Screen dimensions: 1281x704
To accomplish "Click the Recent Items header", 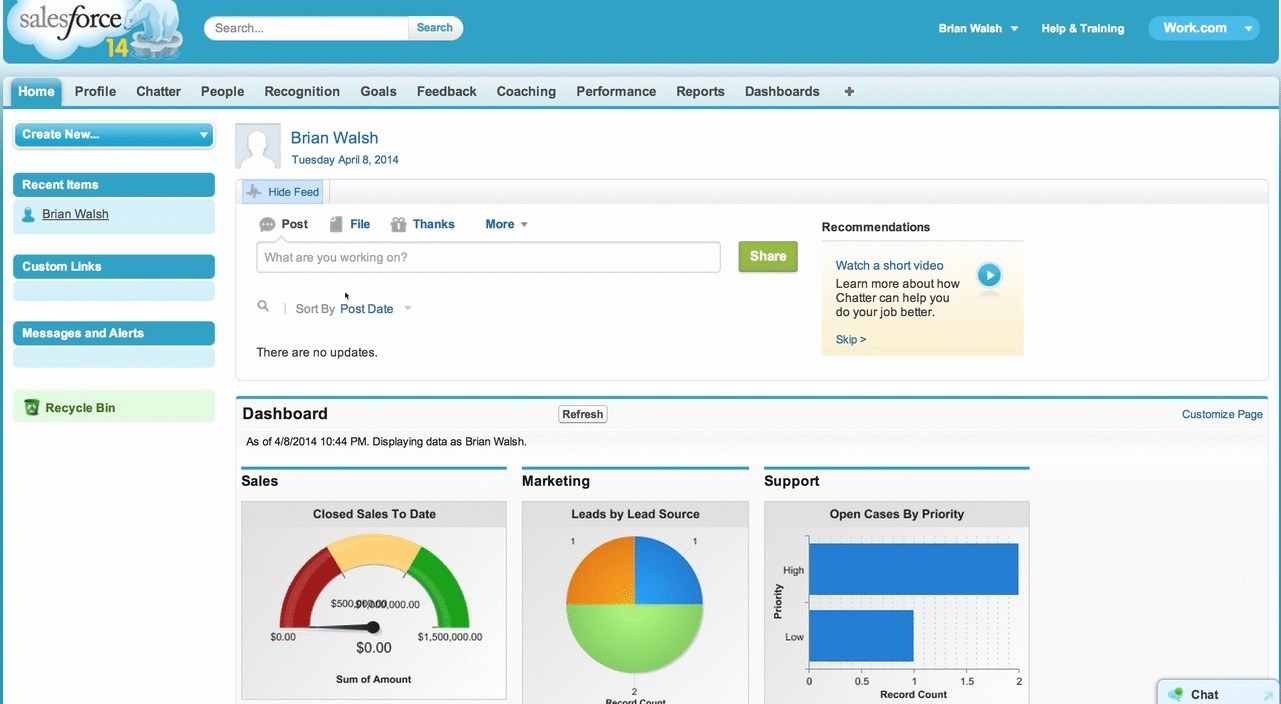I will [x=114, y=184].
